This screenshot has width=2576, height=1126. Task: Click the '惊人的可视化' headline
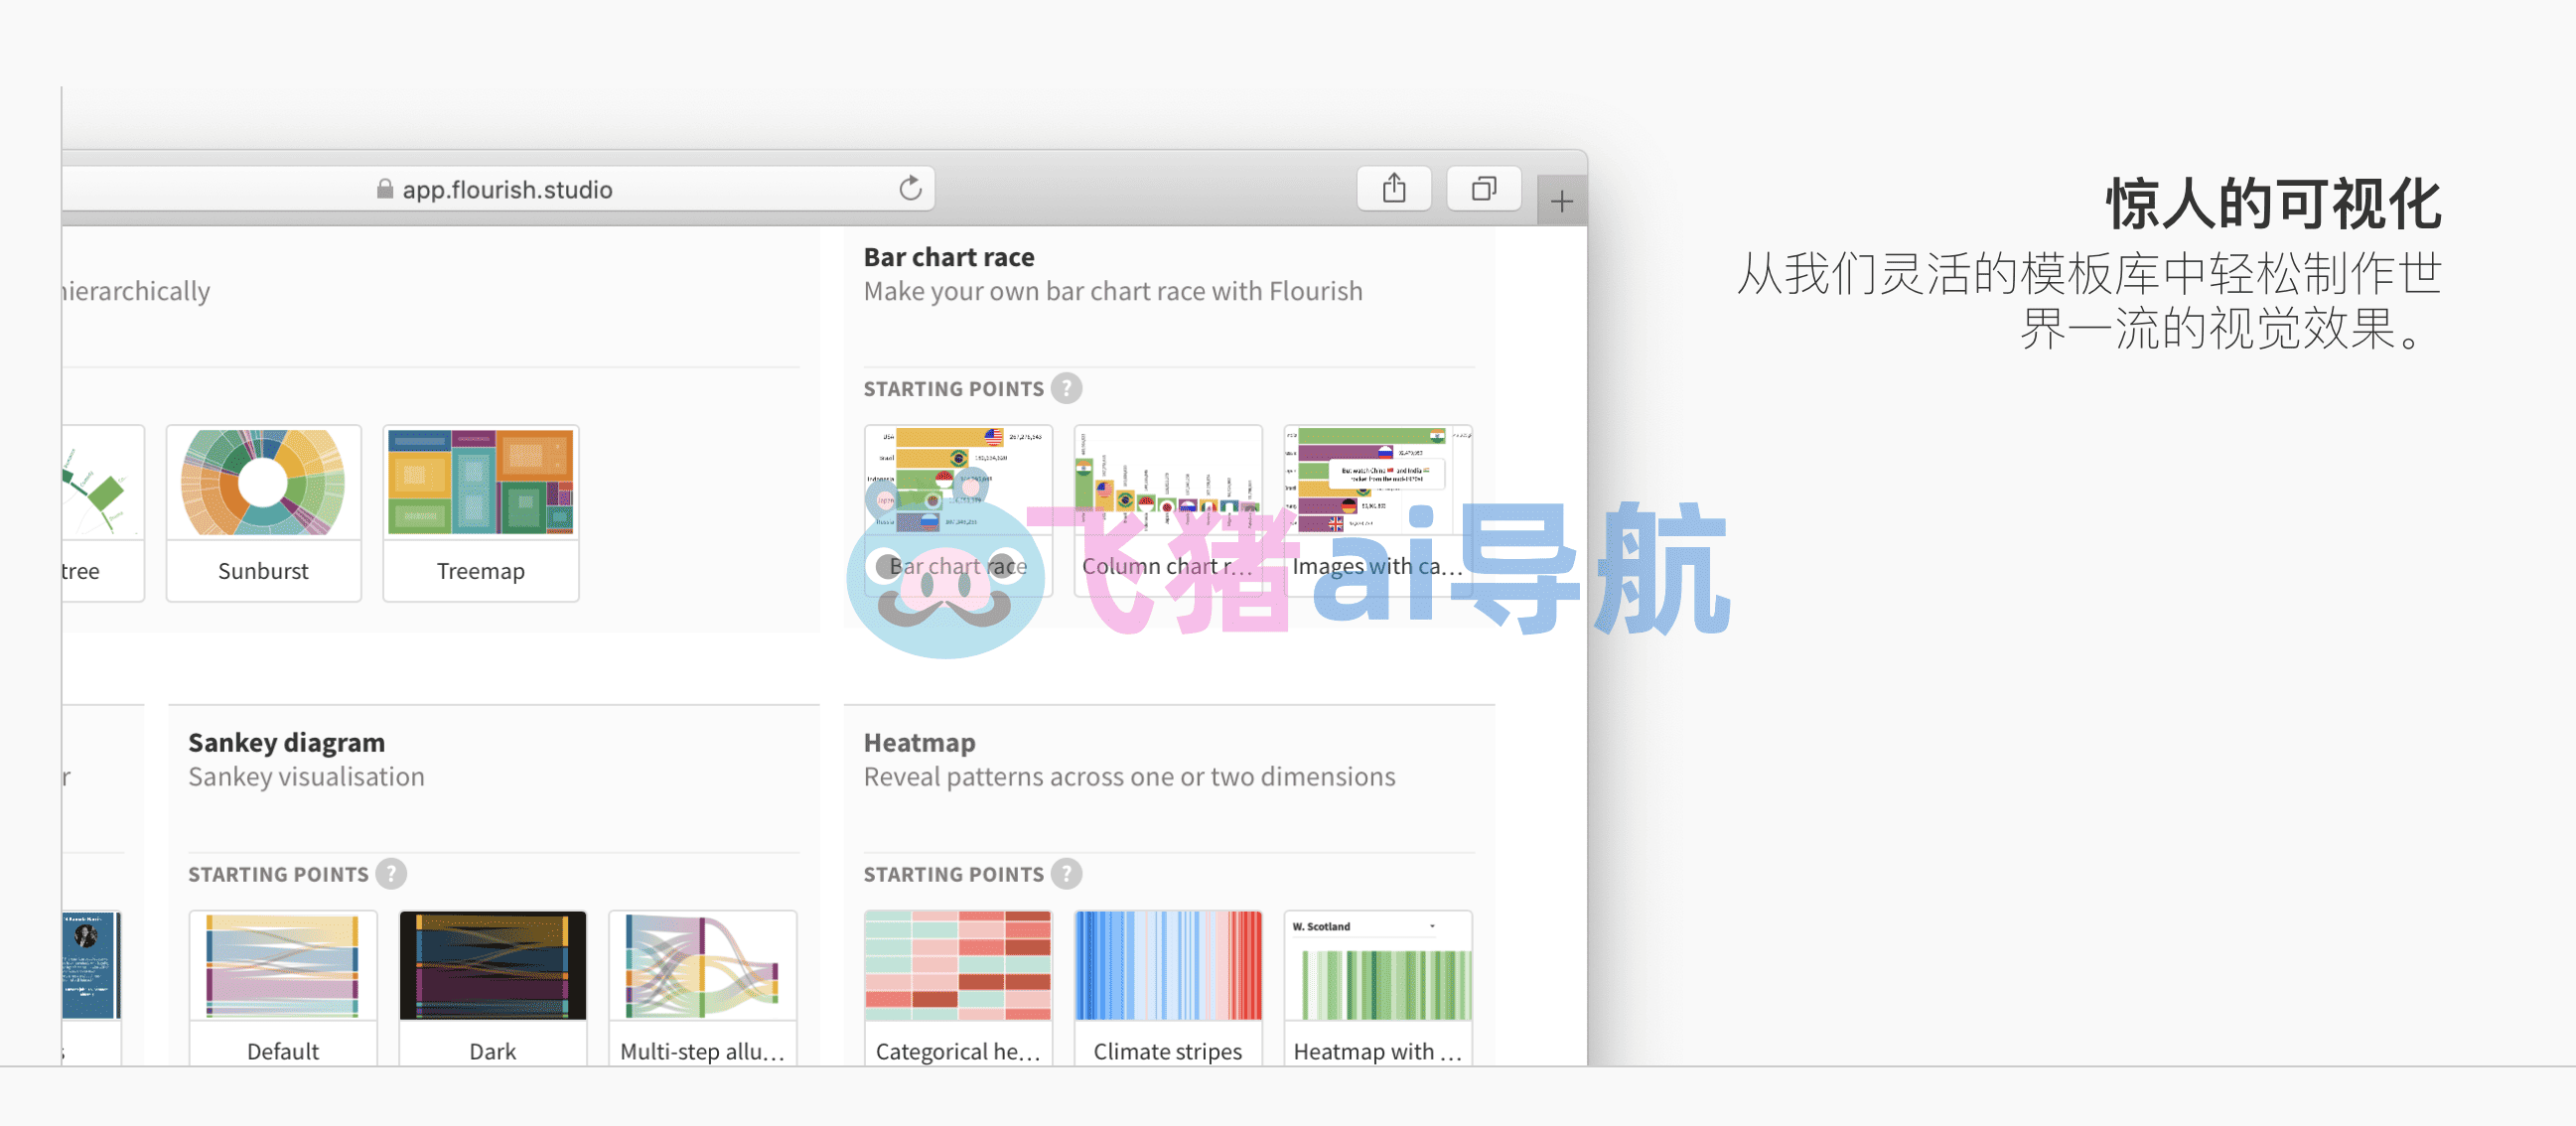click(2273, 203)
